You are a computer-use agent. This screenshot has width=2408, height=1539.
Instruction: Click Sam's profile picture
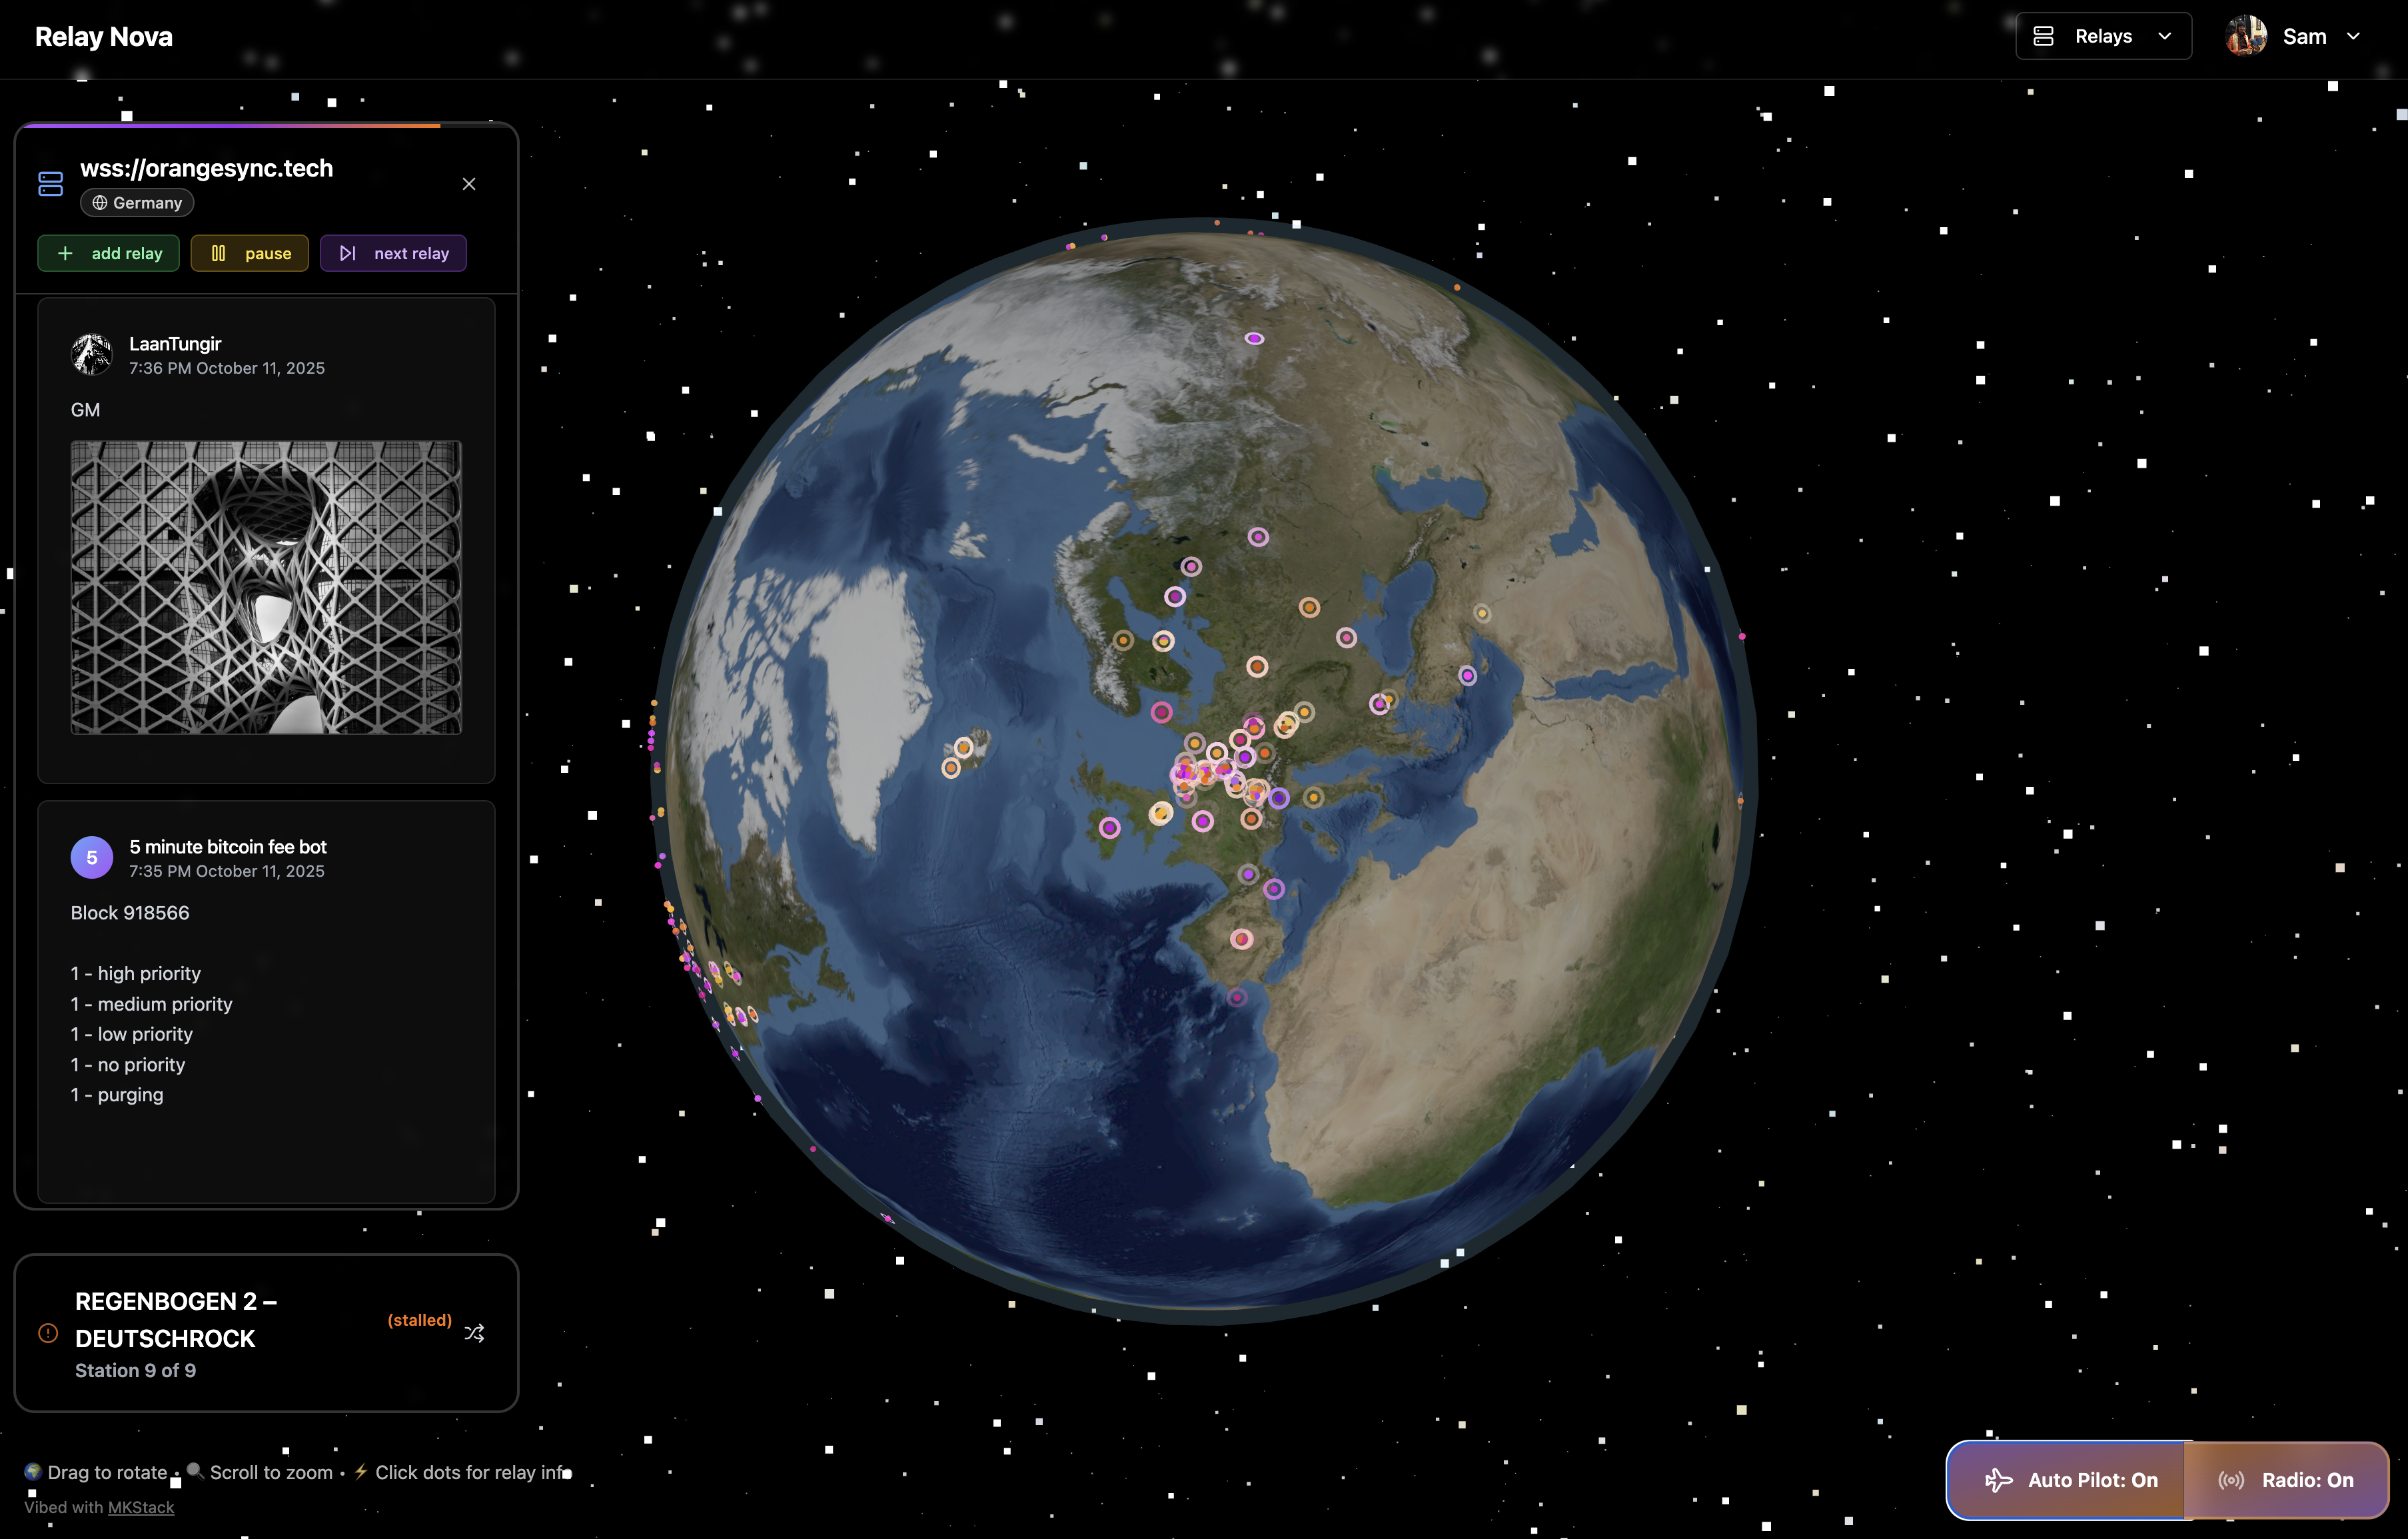(2246, 36)
